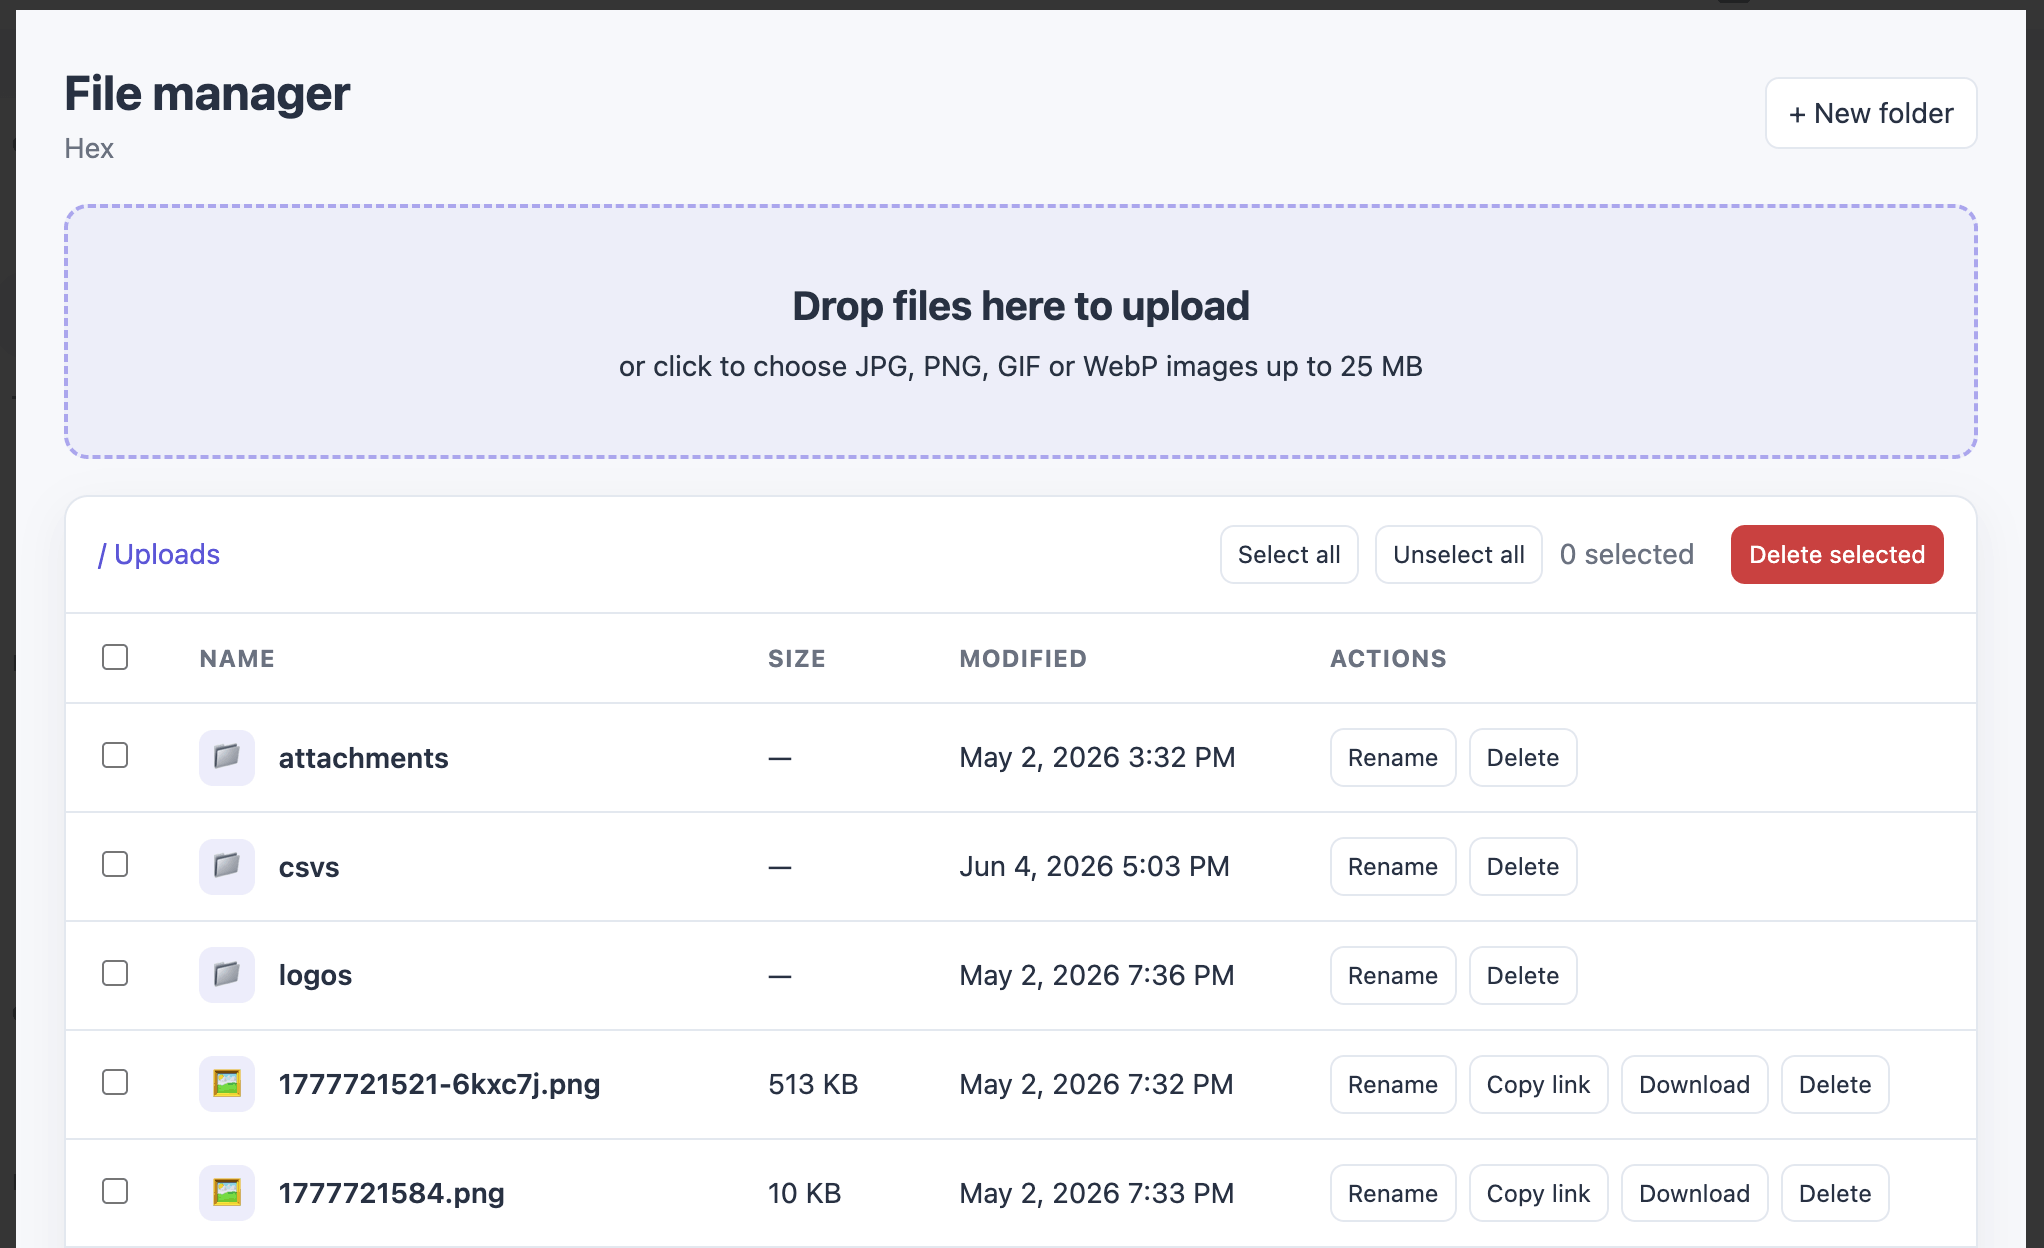Check the csvs row checkbox

pyautogui.click(x=115, y=864)
